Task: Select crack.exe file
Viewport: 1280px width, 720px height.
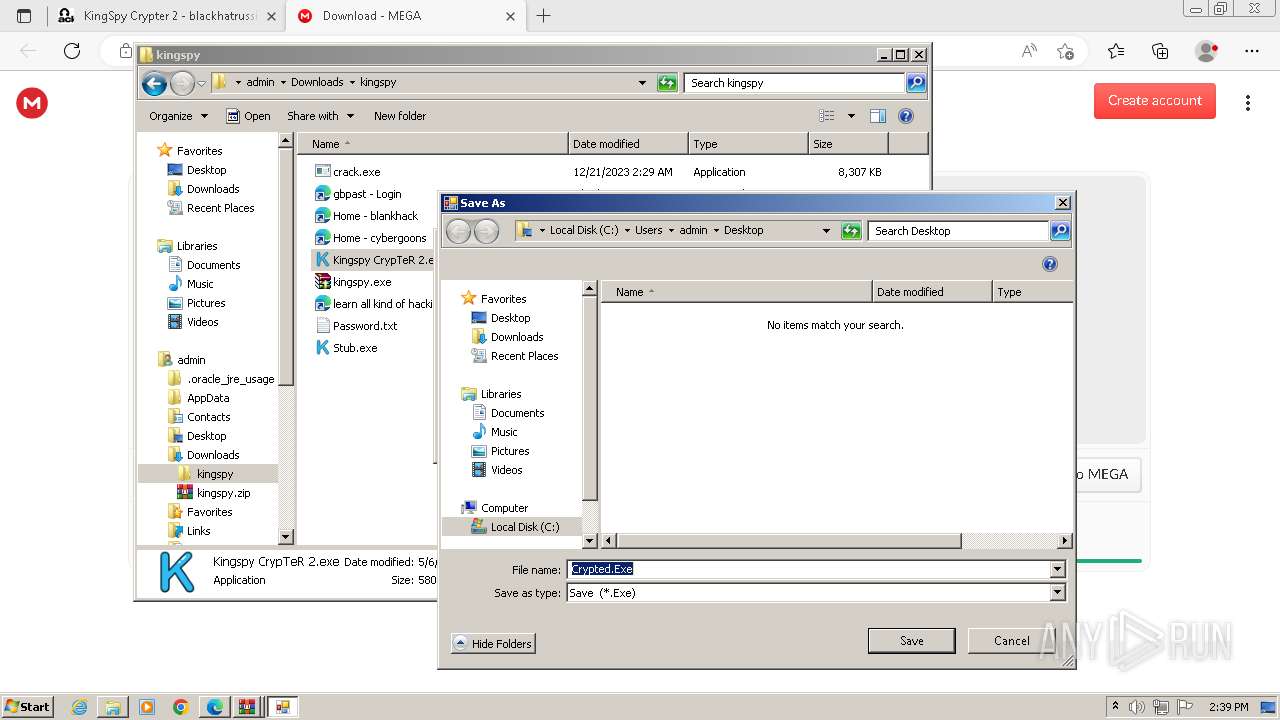Action: (347, 172)
